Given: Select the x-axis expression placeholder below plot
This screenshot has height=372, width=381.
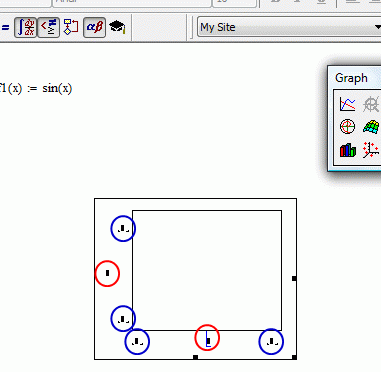Looking at the screenshot, I should [208, 341].
